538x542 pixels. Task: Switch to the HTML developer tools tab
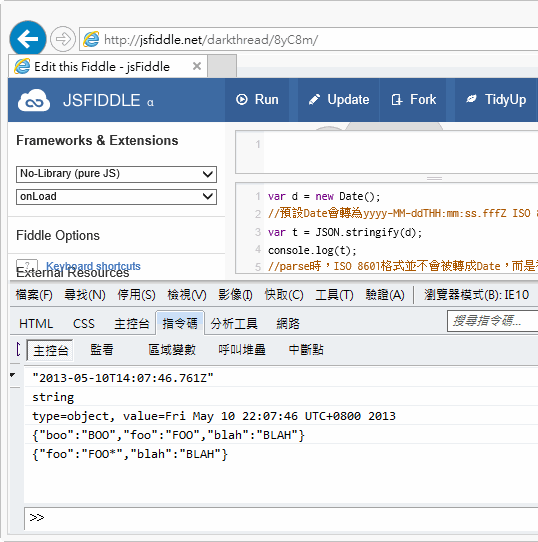pos(36,324)
